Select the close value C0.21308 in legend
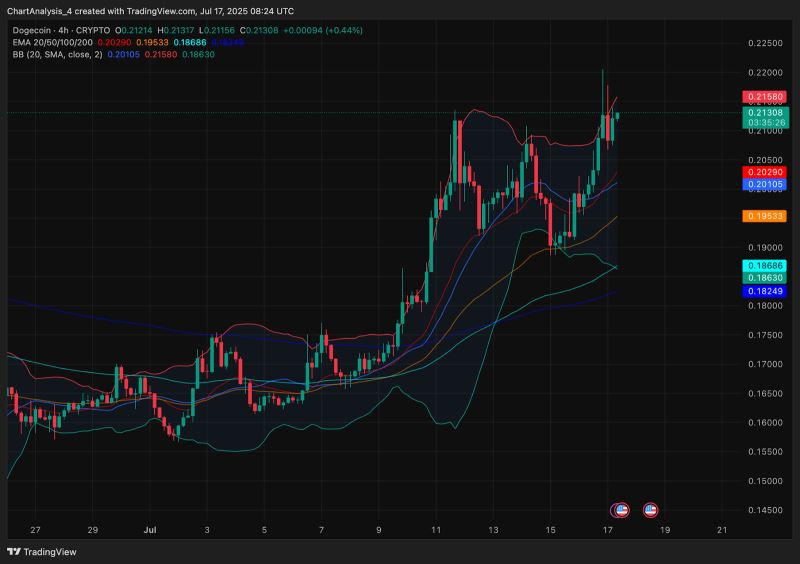The width and height of the screenshot is (800, 564). [259, 31]
